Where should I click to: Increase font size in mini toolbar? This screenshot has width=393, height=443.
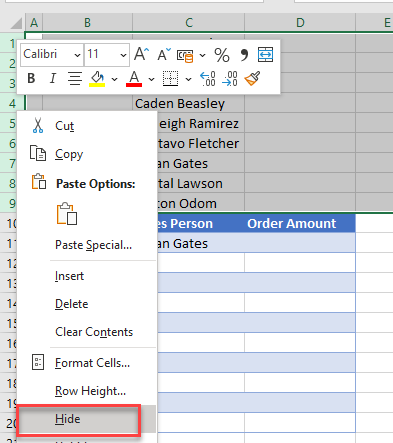coord(141,54)
